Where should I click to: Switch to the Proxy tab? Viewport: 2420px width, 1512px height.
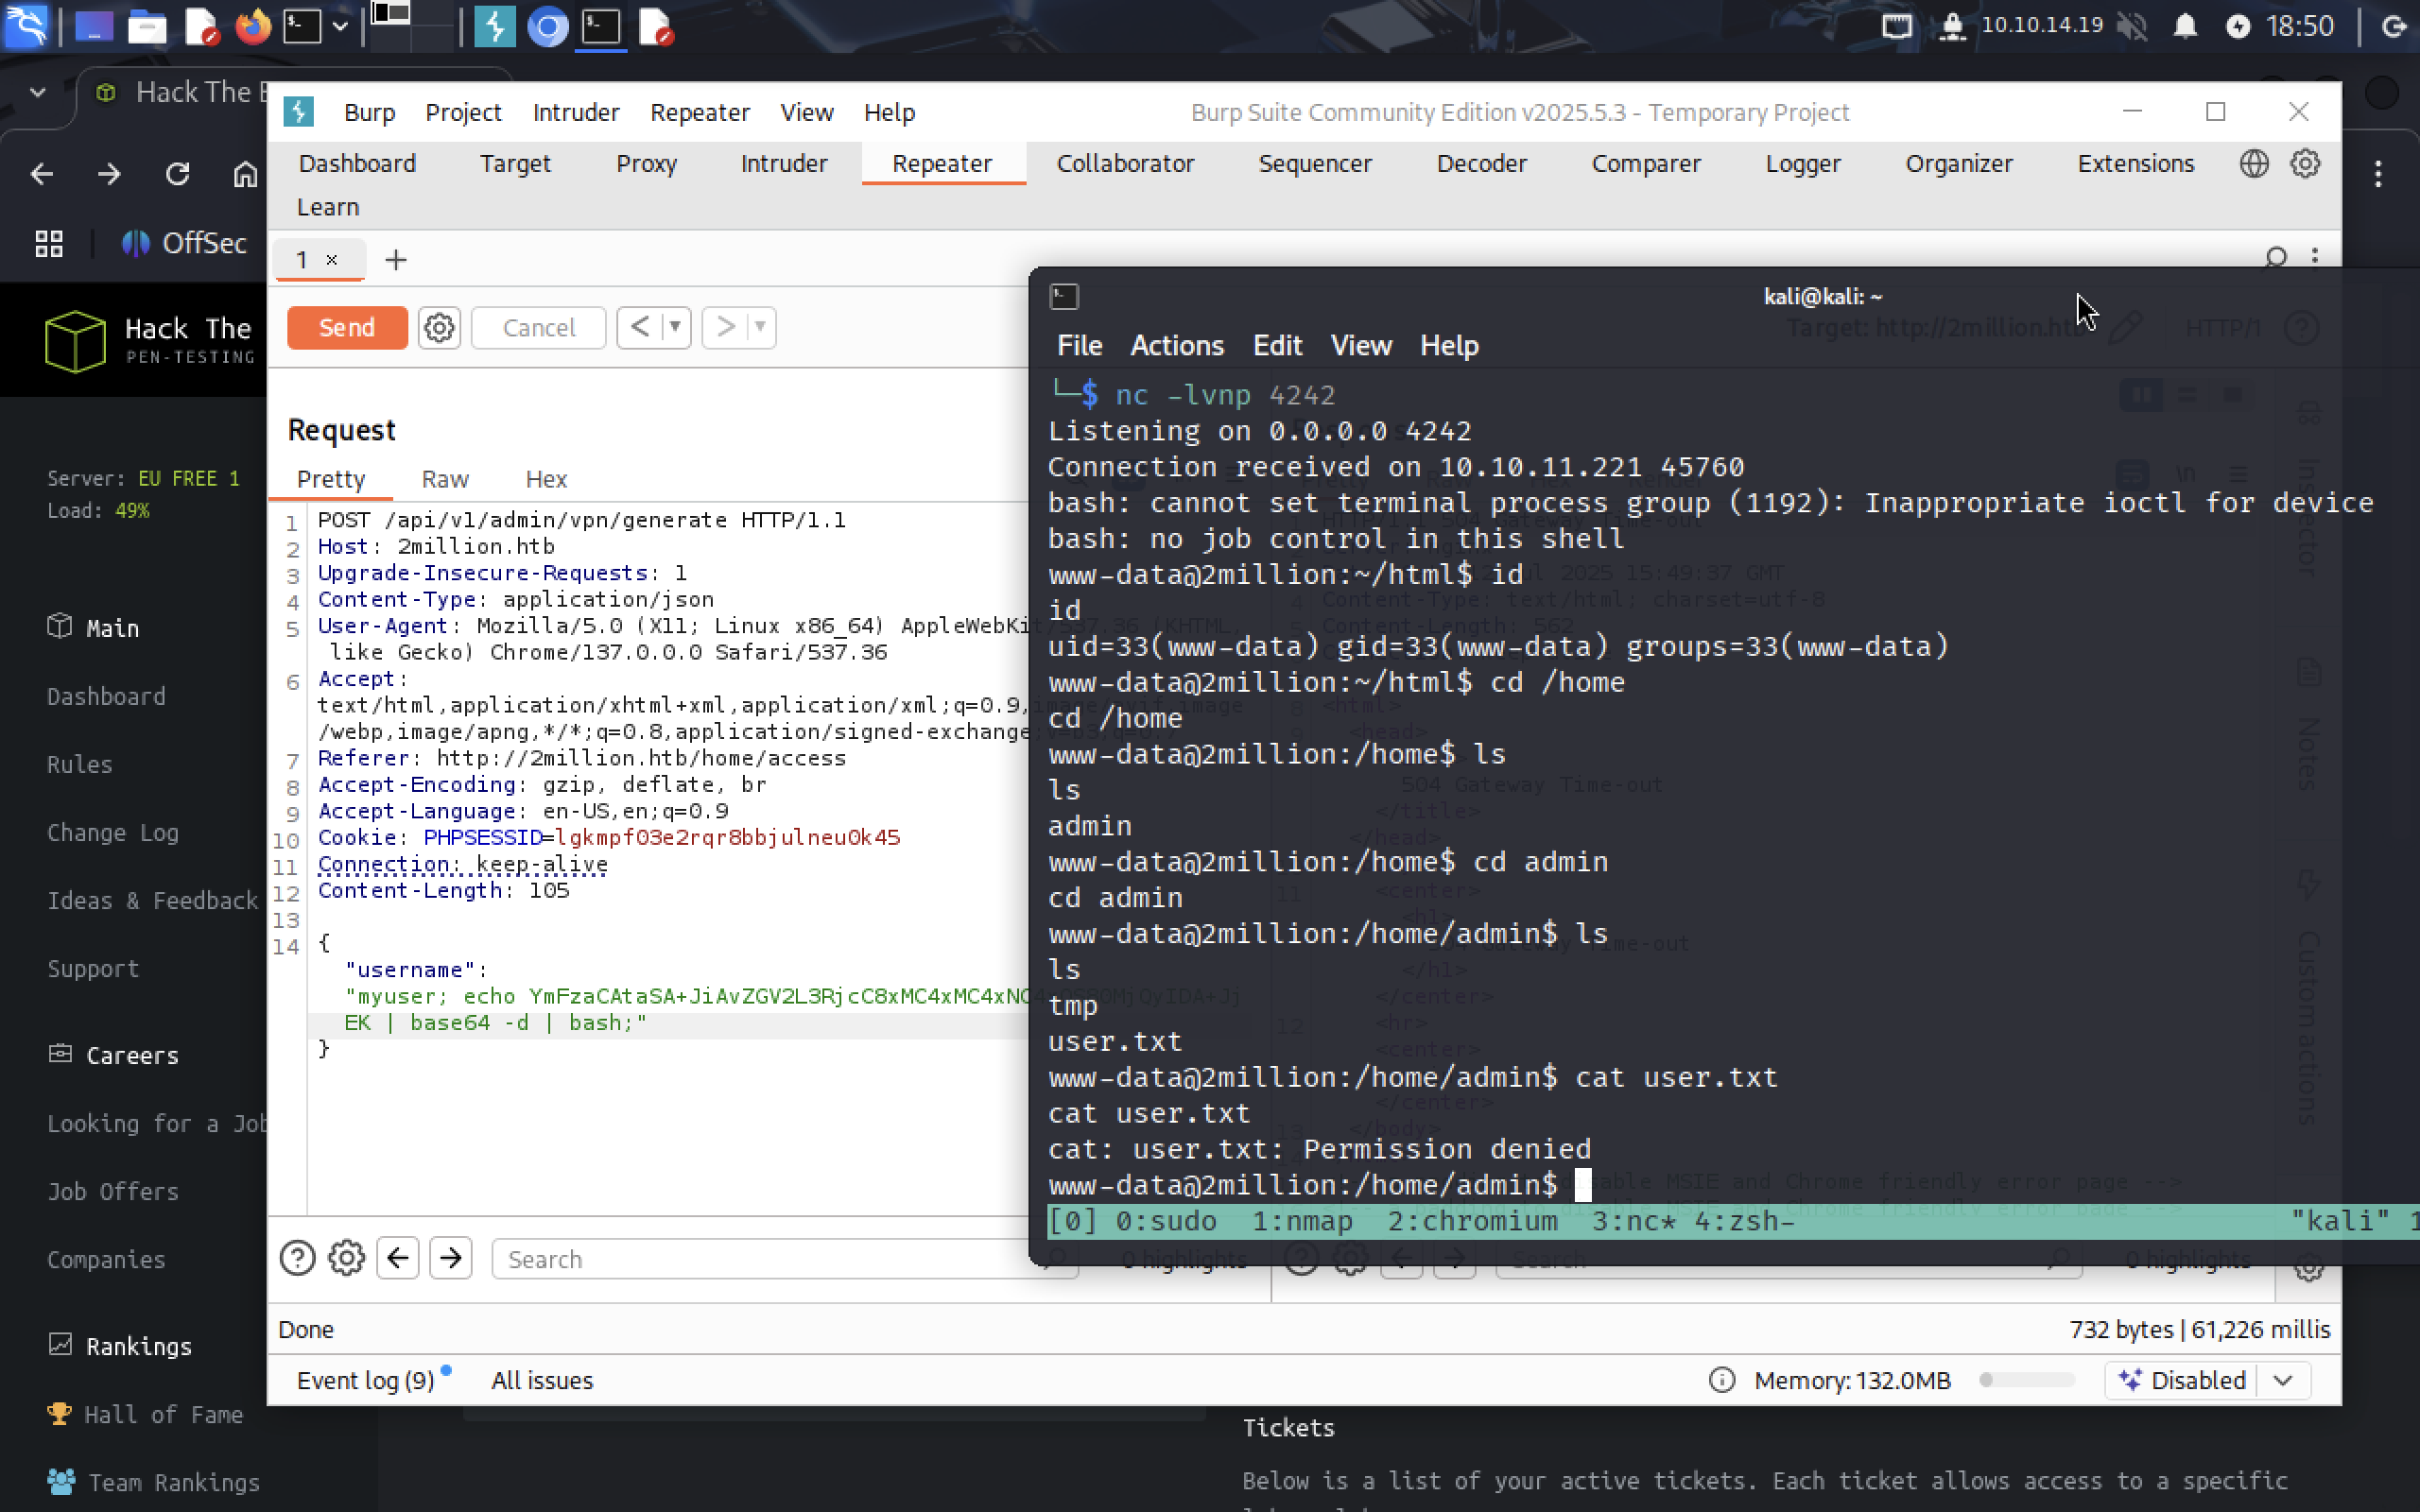tap(646, 163)
